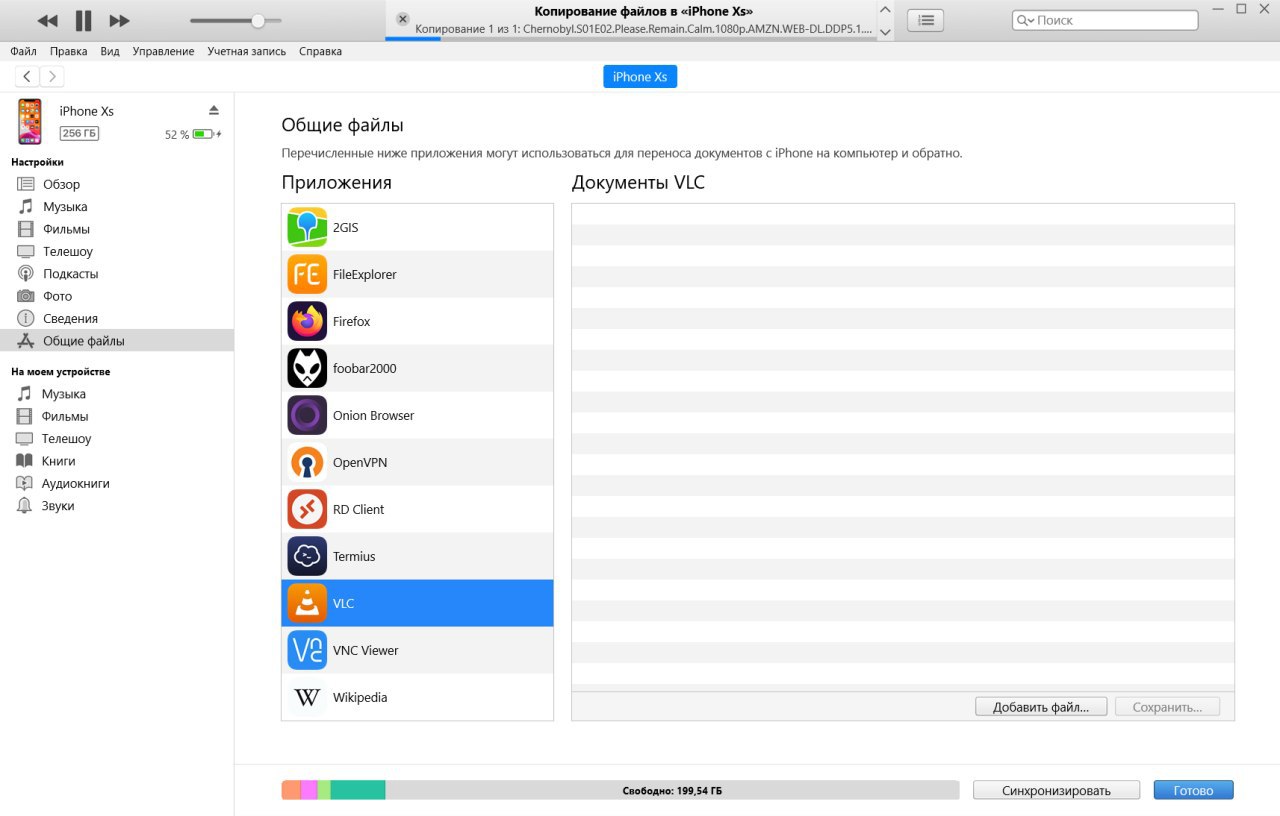Select the foobar2000 app icon
Screen dimensions: 1280x816
[x=307, y=368]
